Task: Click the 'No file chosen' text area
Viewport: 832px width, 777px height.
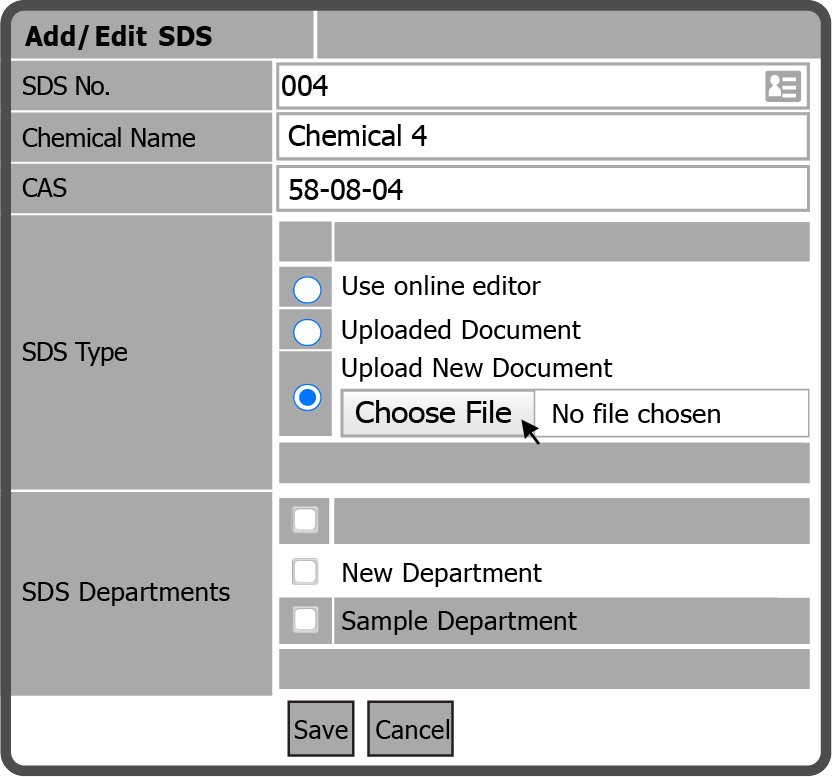Action: [636, 414]
